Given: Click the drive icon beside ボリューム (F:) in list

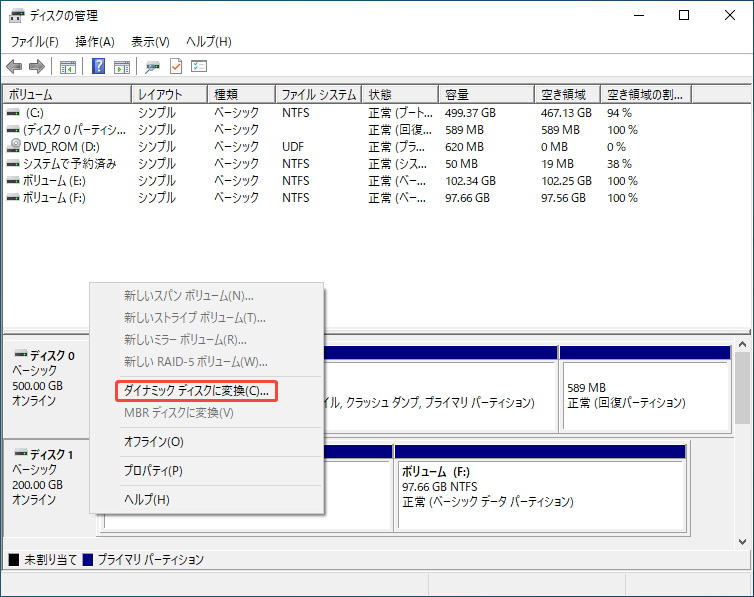Looking at the screenshot, I should (13, 198).
